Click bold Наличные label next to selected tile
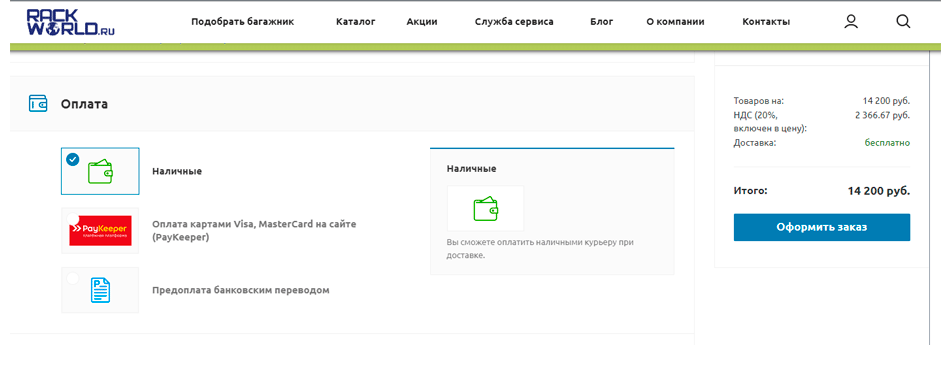 coord(177,171)
